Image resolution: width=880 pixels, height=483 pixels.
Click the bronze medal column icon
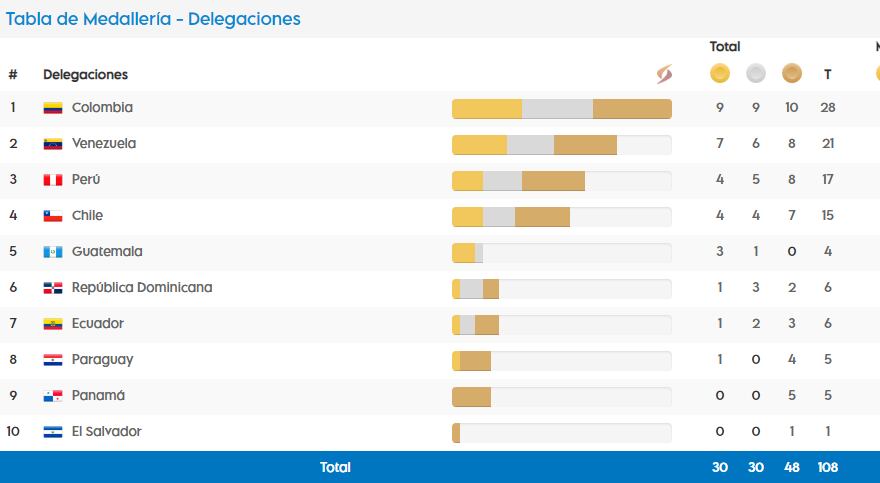click(792, 73)
